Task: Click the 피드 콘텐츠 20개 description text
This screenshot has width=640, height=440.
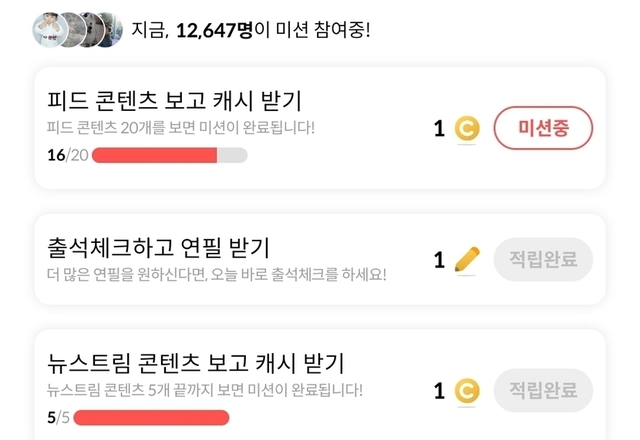Action: (x=181, y=128)
